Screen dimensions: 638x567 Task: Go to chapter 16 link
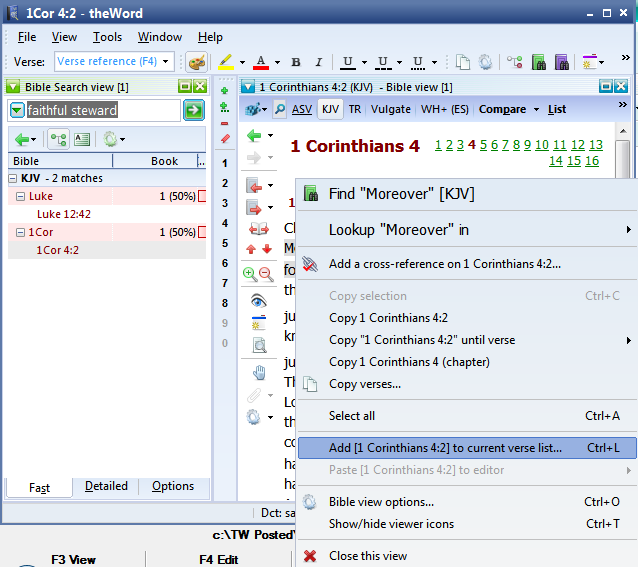pyautogui.click(x=592, y=161)
